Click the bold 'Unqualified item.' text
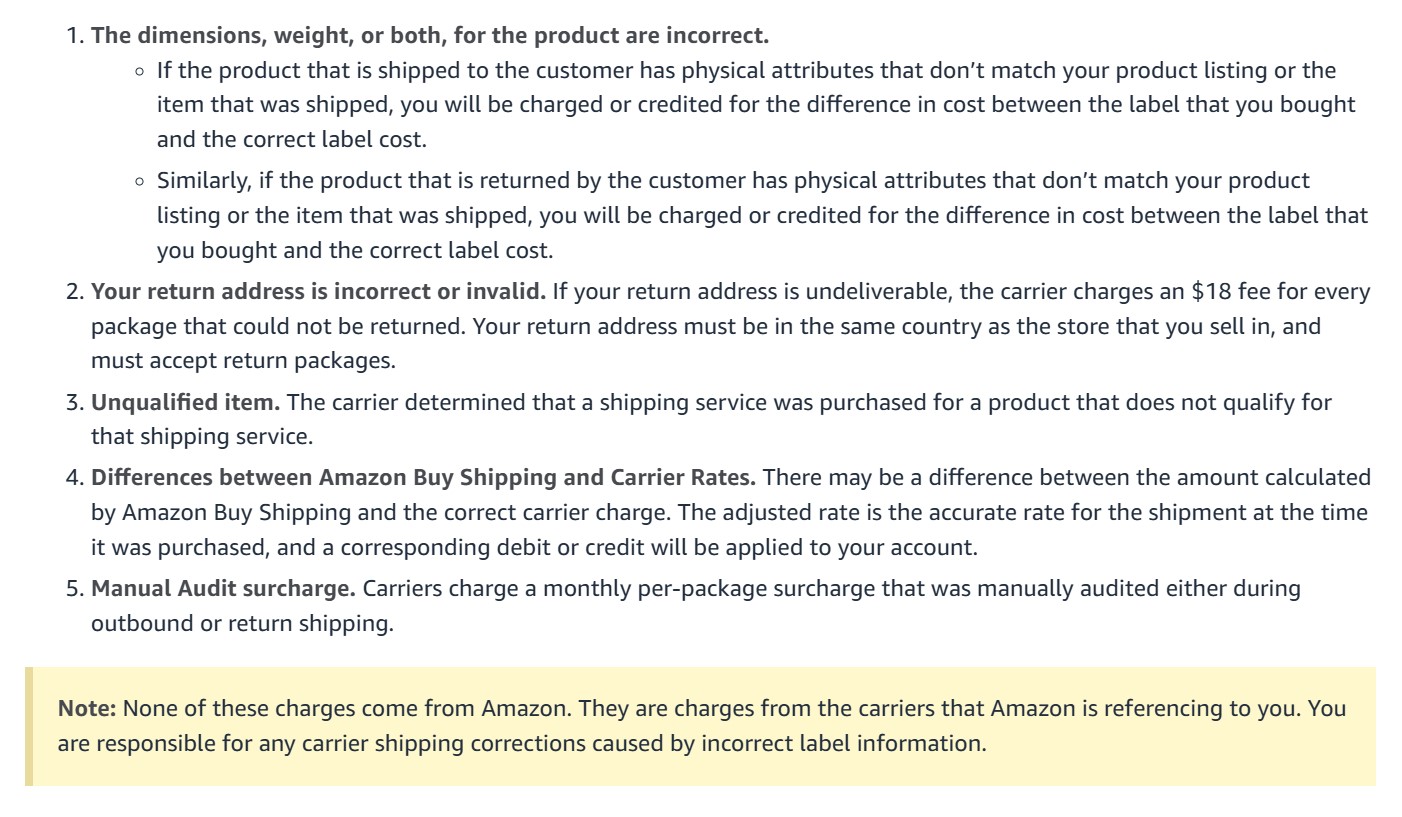1402x817 pixels. pyautogui.click(x=186, y=402)
